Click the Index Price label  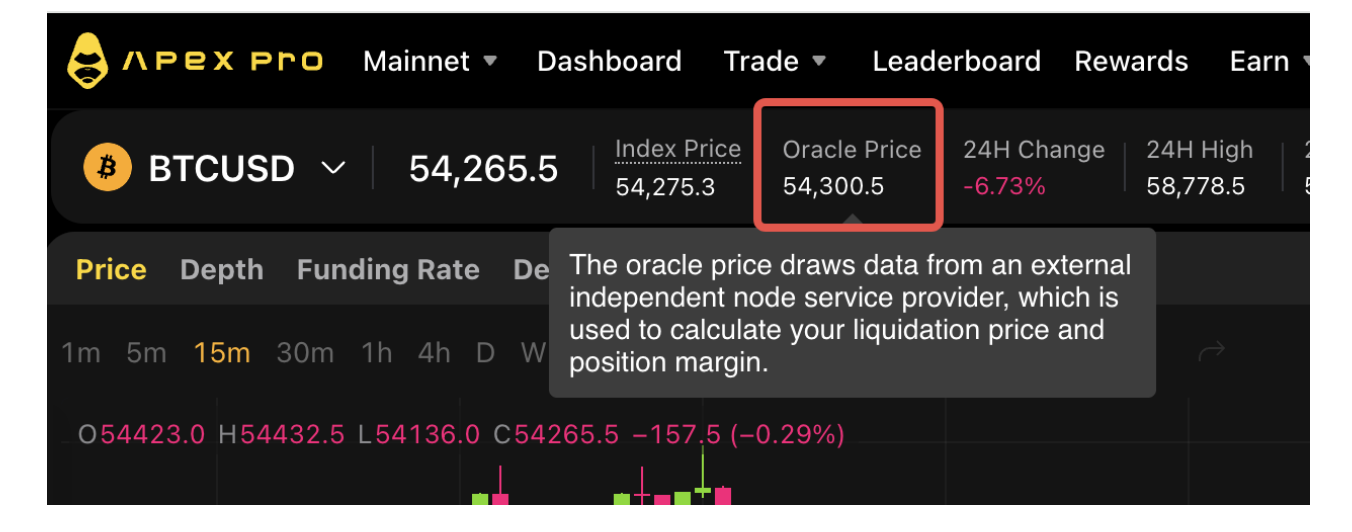[x=678, y=150]
